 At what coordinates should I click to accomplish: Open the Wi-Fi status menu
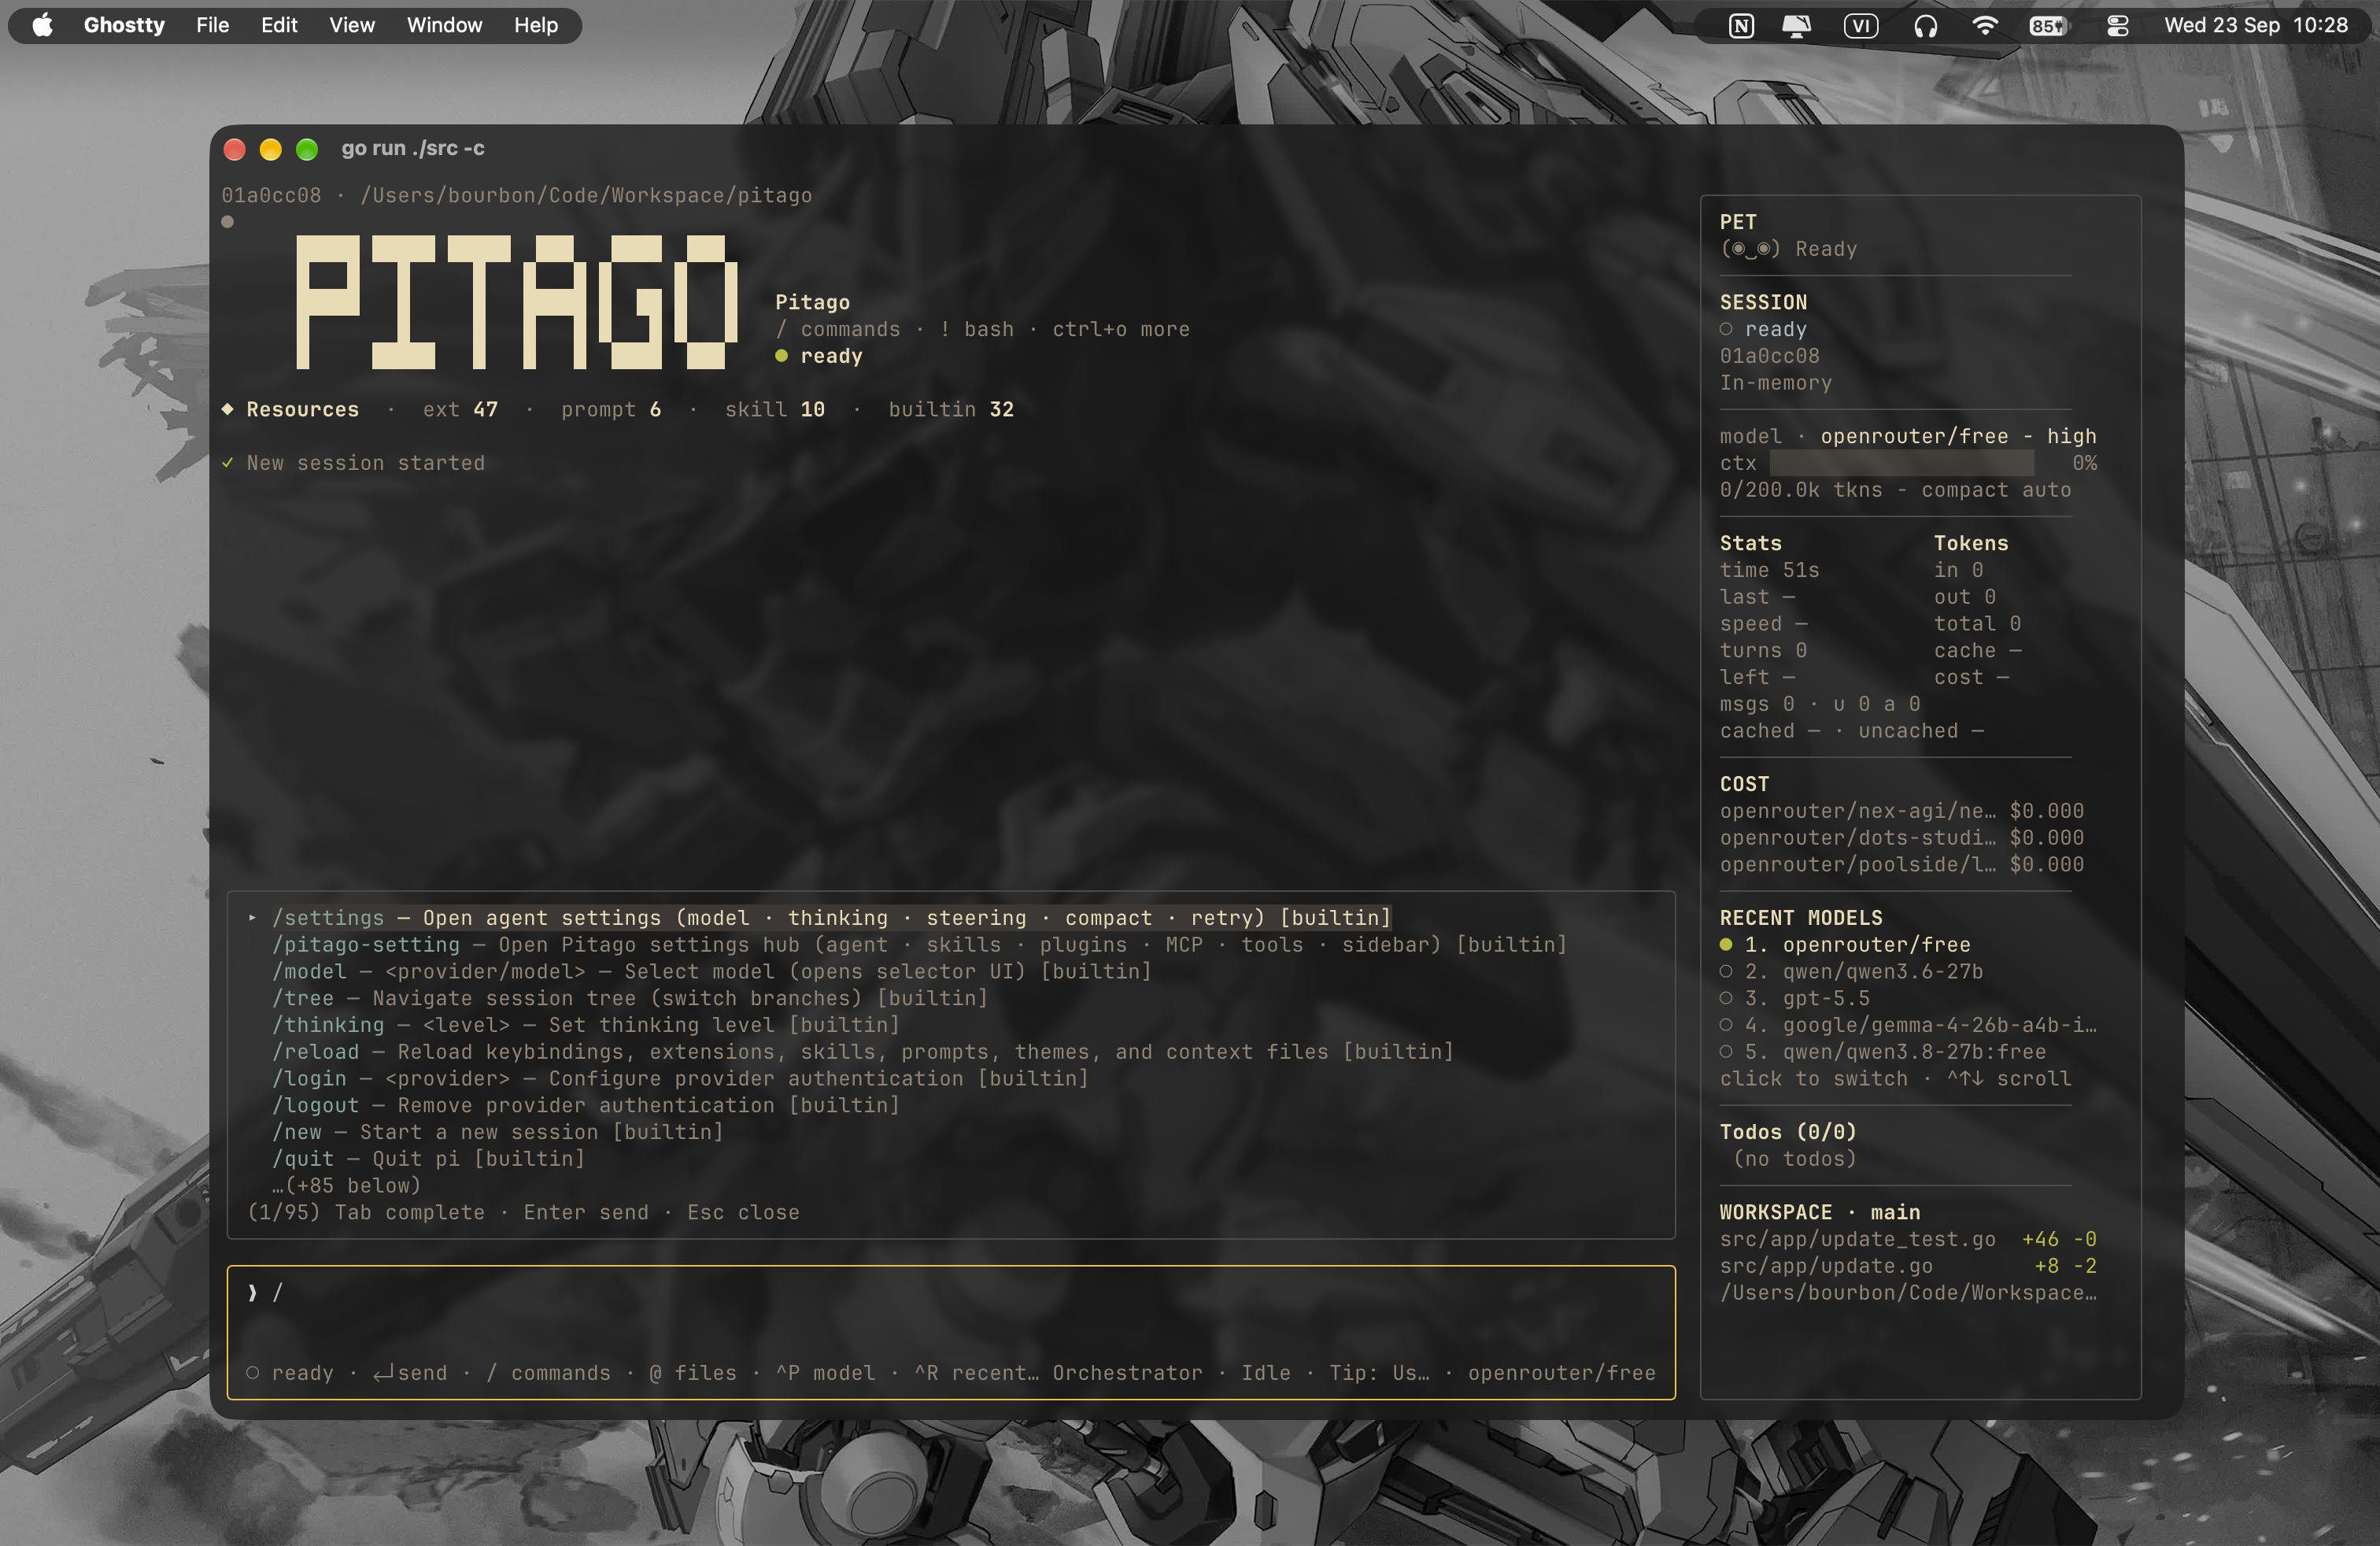pyautogui.click(x=1985, y=26)
